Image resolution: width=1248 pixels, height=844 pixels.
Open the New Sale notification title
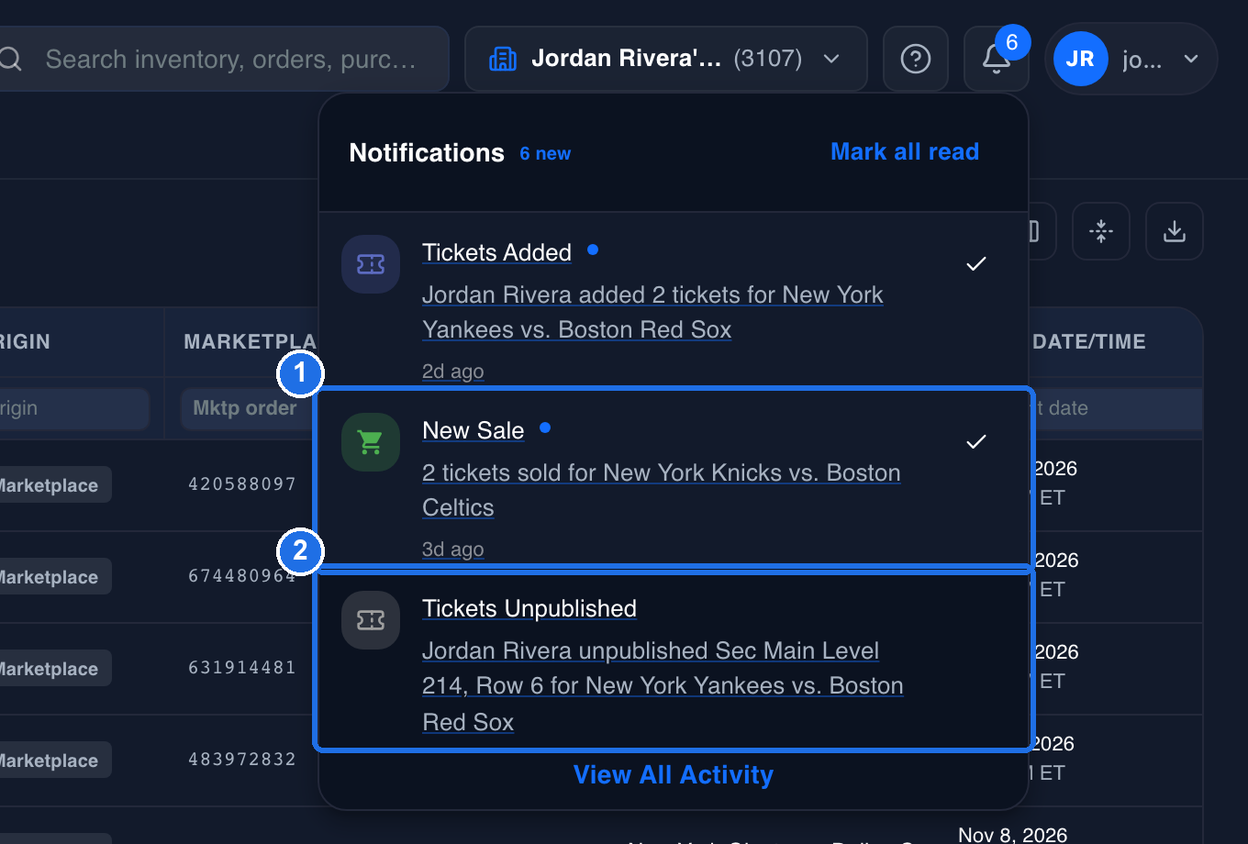473,431
